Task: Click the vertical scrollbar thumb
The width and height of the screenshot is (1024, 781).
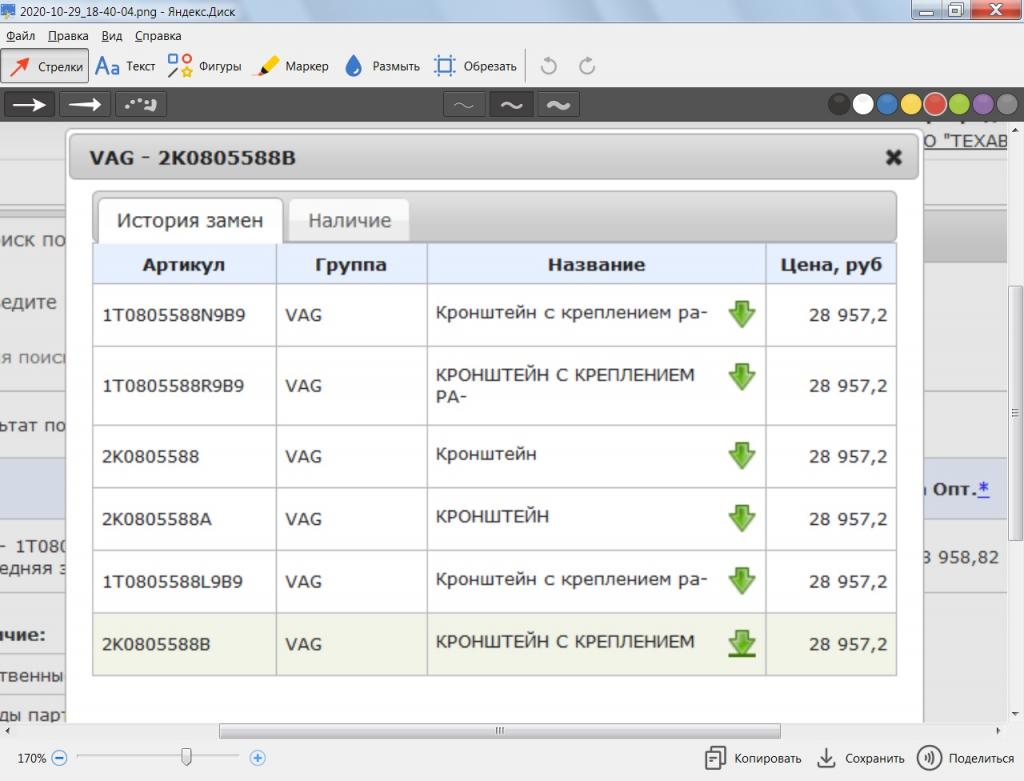Action: tap(1015, 413)
